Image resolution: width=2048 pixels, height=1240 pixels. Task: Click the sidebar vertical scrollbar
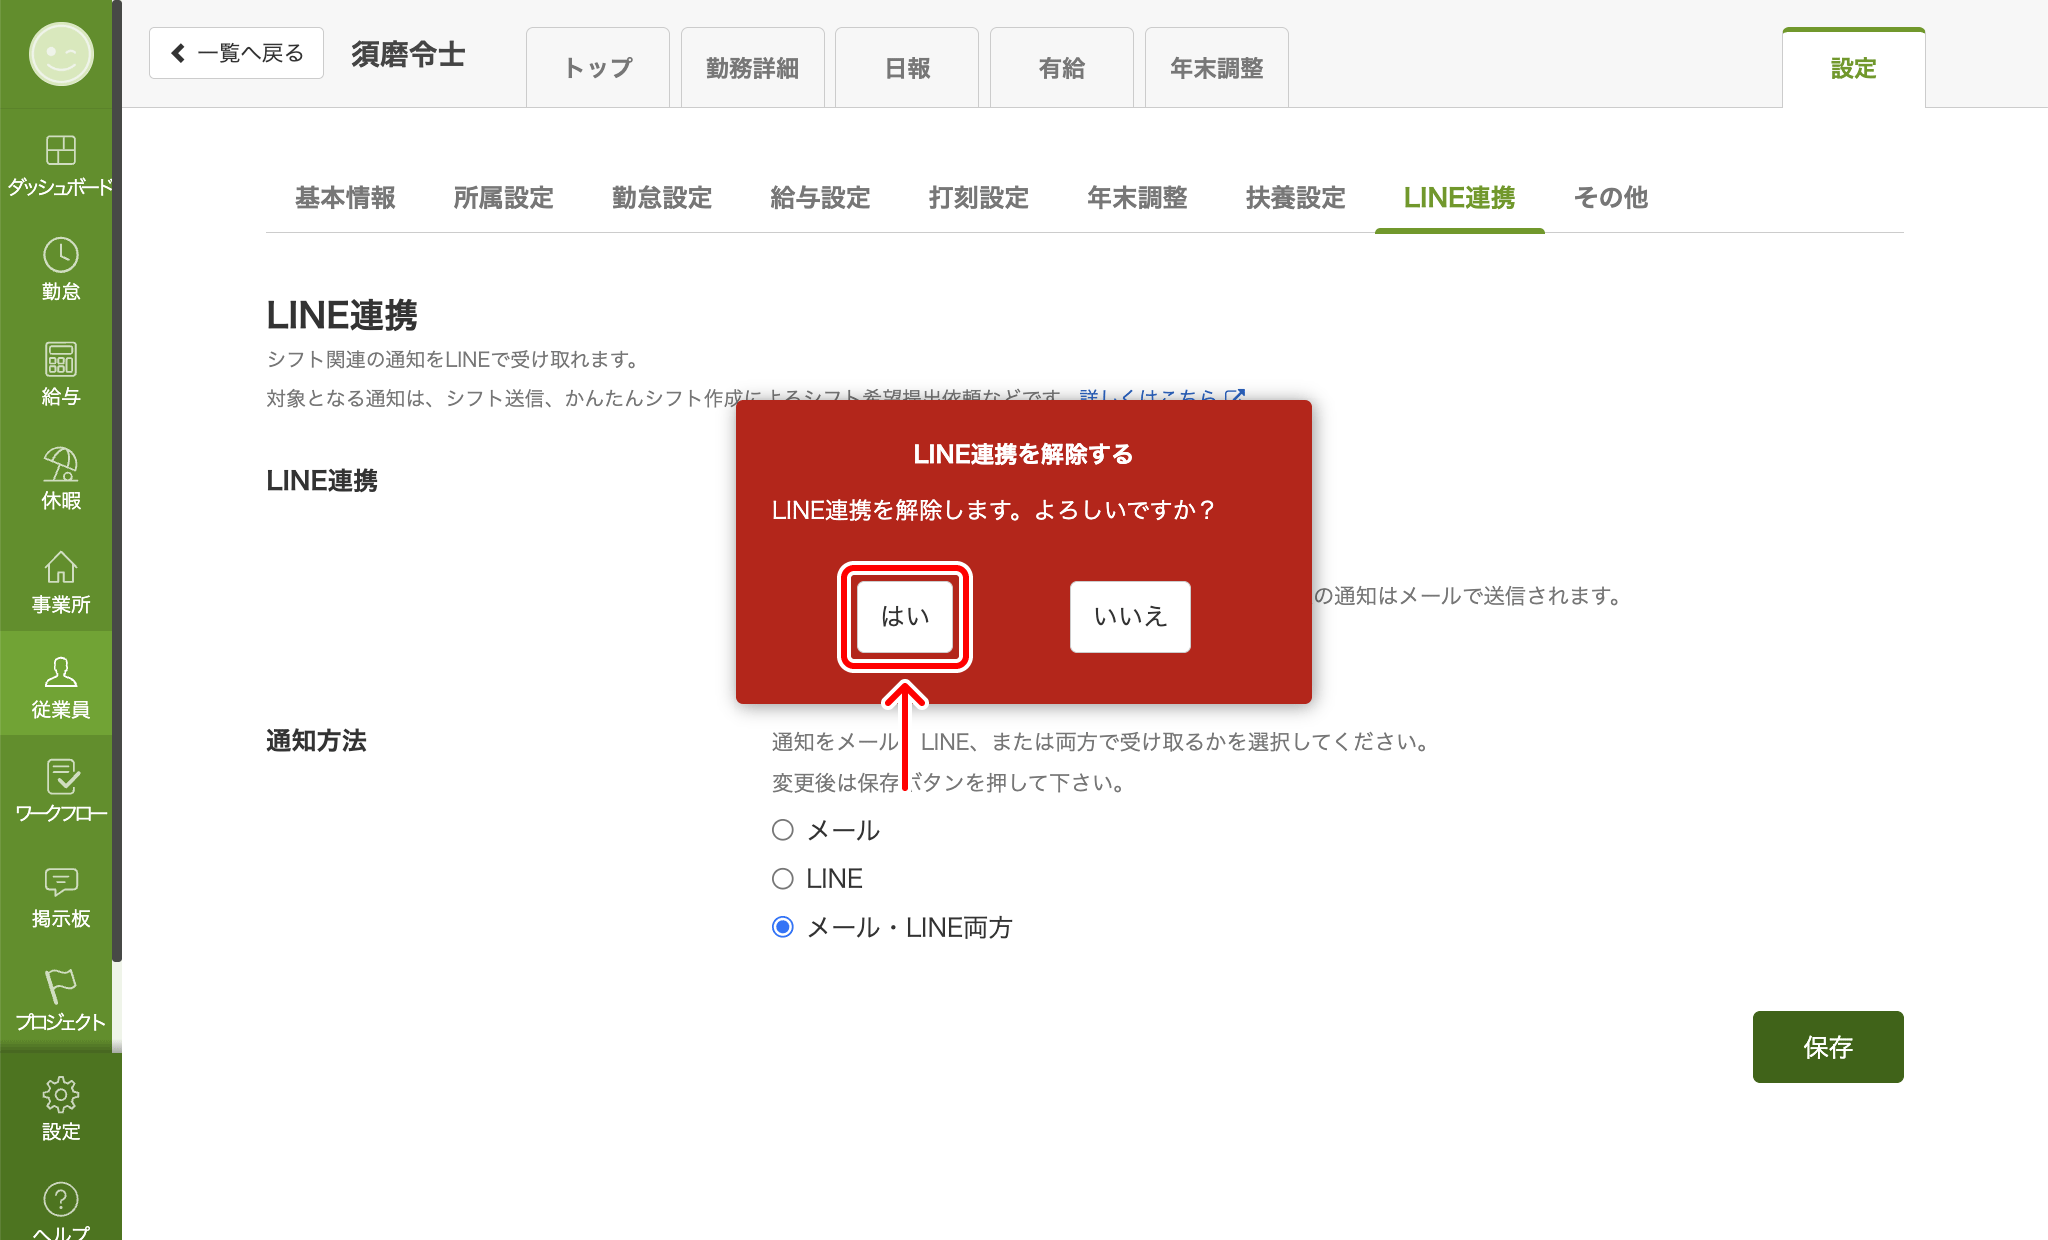(117, 480)
